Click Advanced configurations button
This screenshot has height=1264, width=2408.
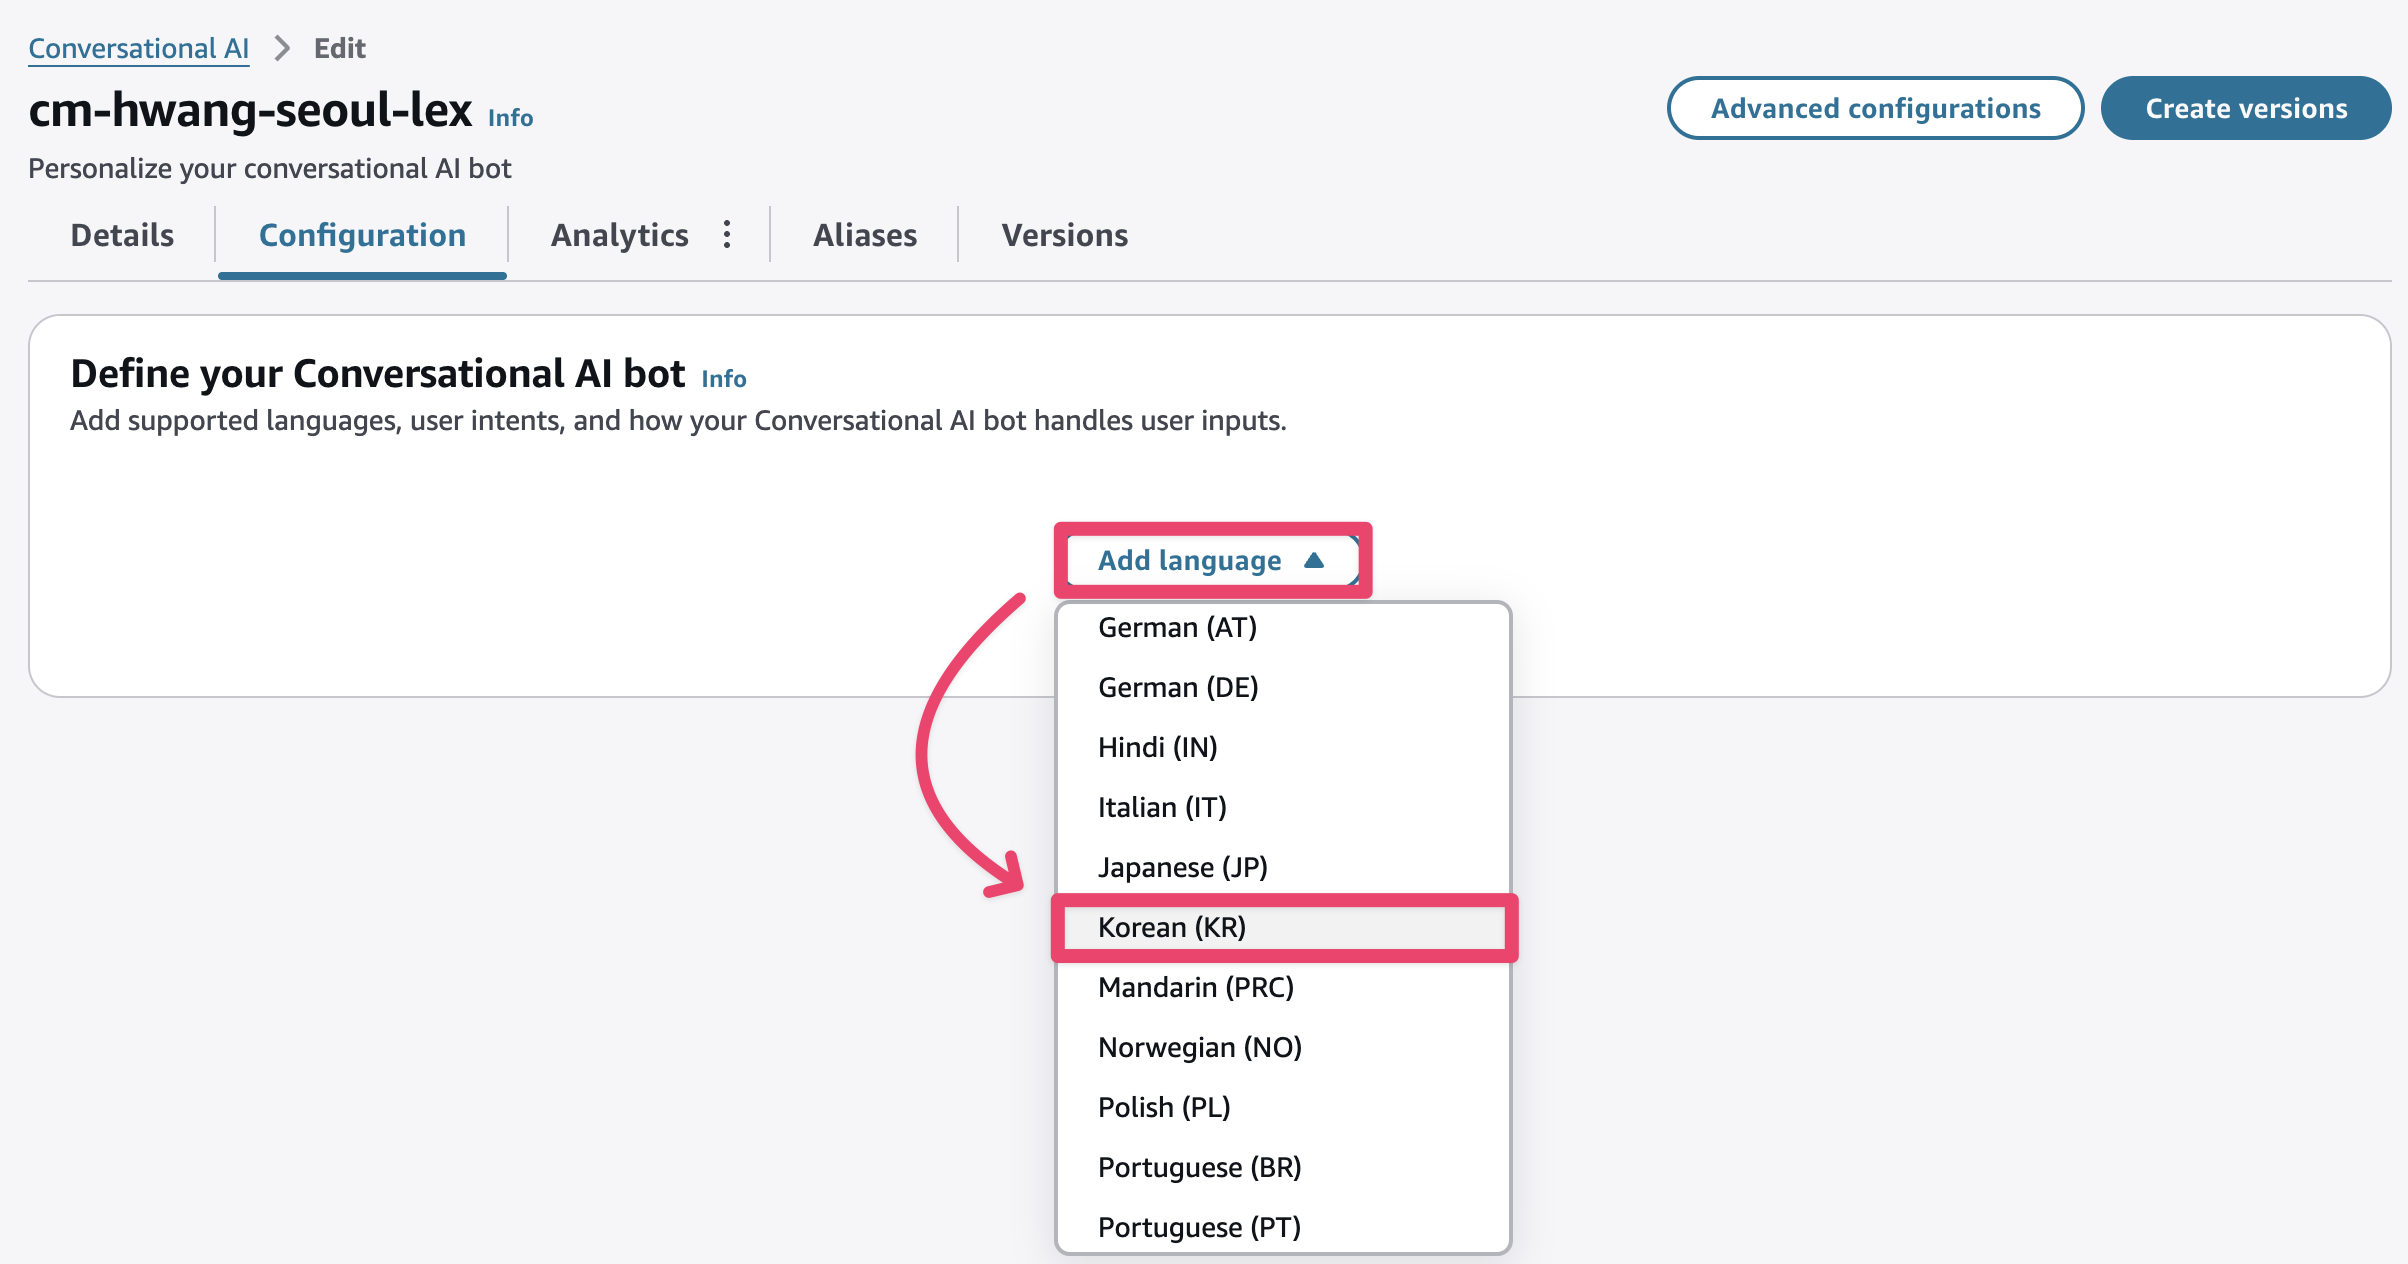point(1875,108)
